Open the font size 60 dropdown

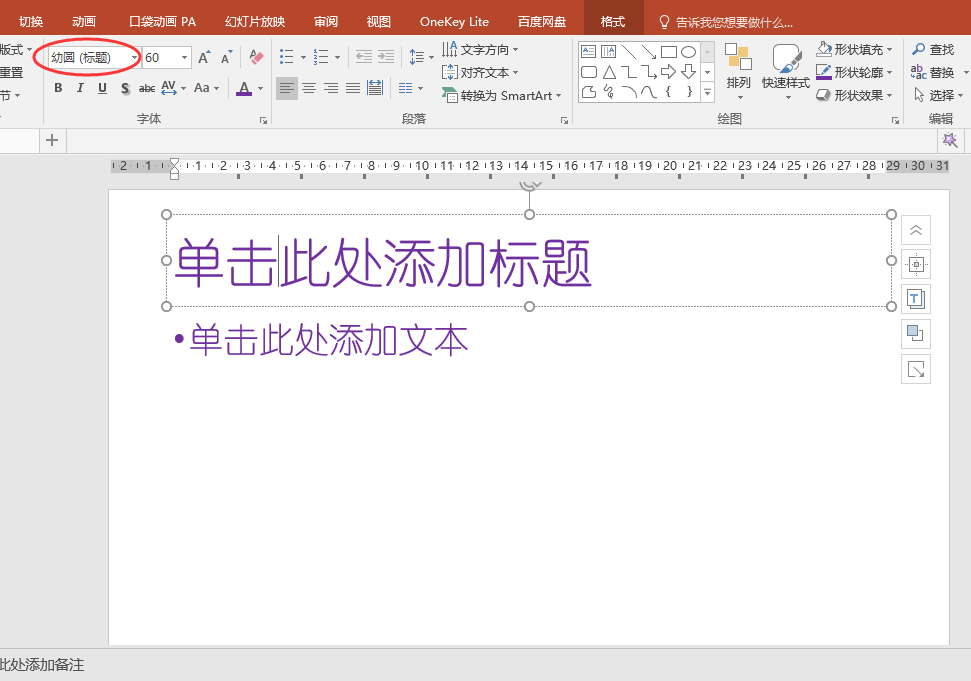point(184,58)
